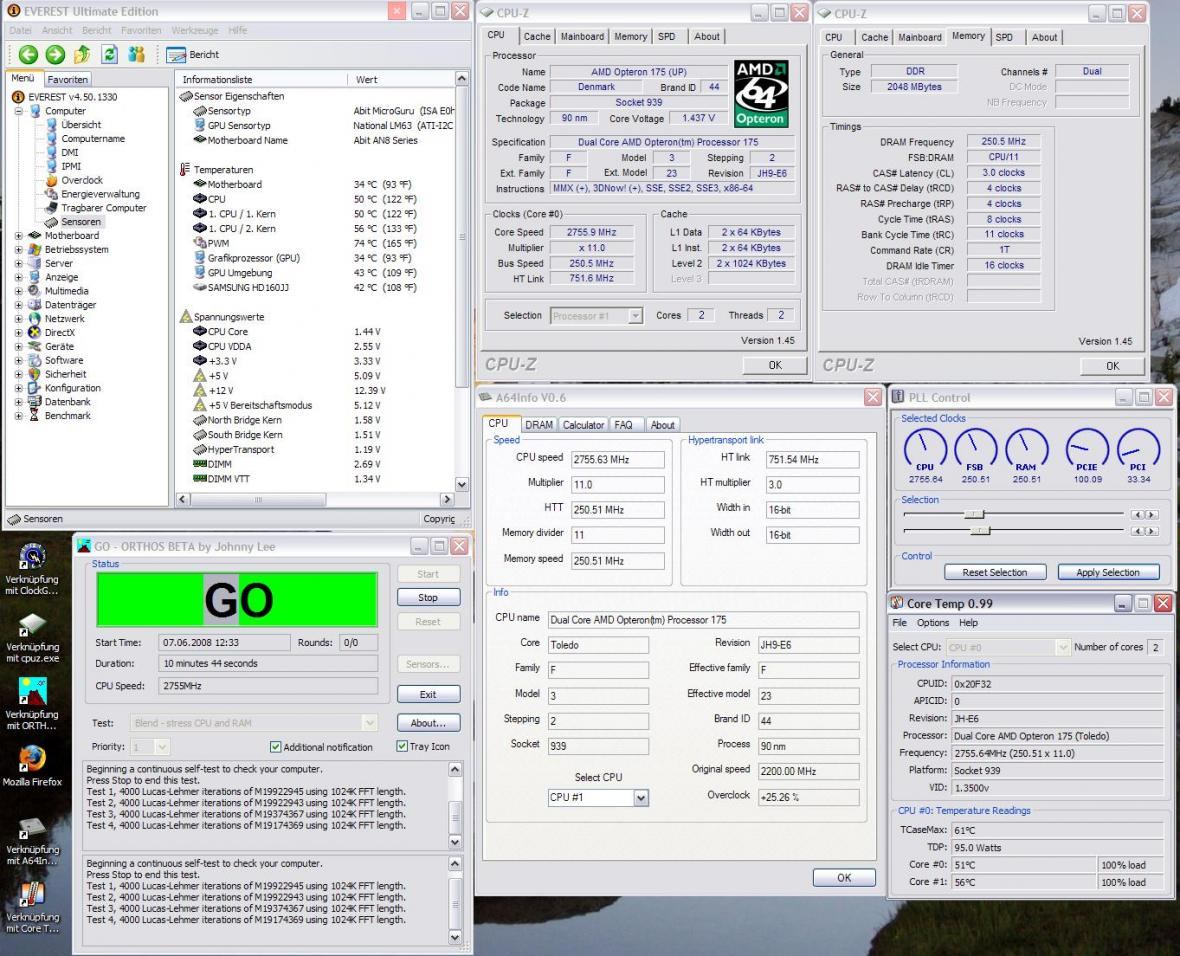
Task: Expand the Benchmark tree node
Action: (19, 416)
